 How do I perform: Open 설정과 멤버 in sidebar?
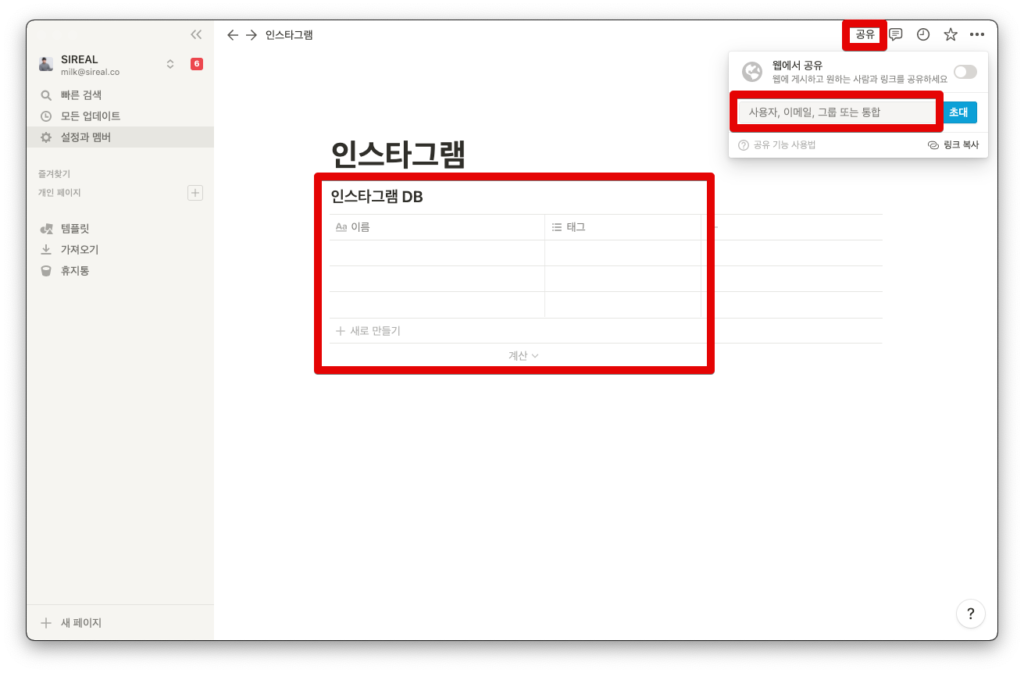[x=120, y=137]
